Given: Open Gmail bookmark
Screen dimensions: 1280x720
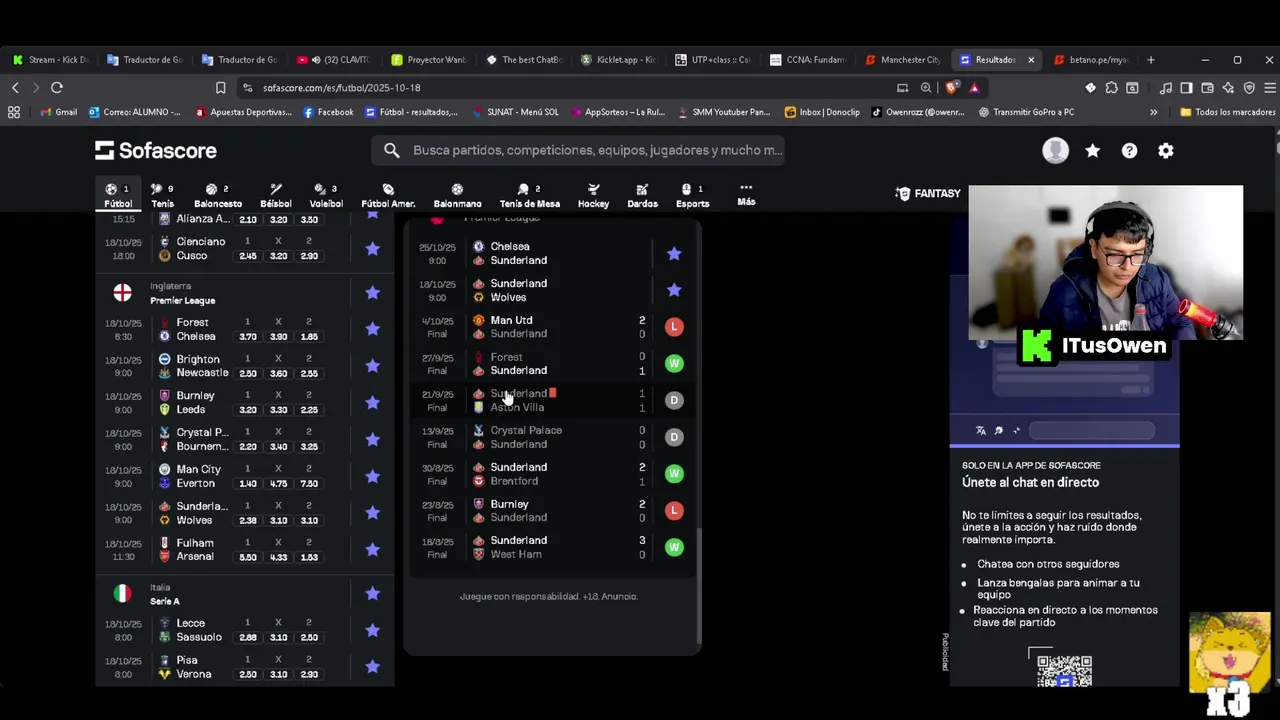Looking at the screenshot, I should click(58, 112).
